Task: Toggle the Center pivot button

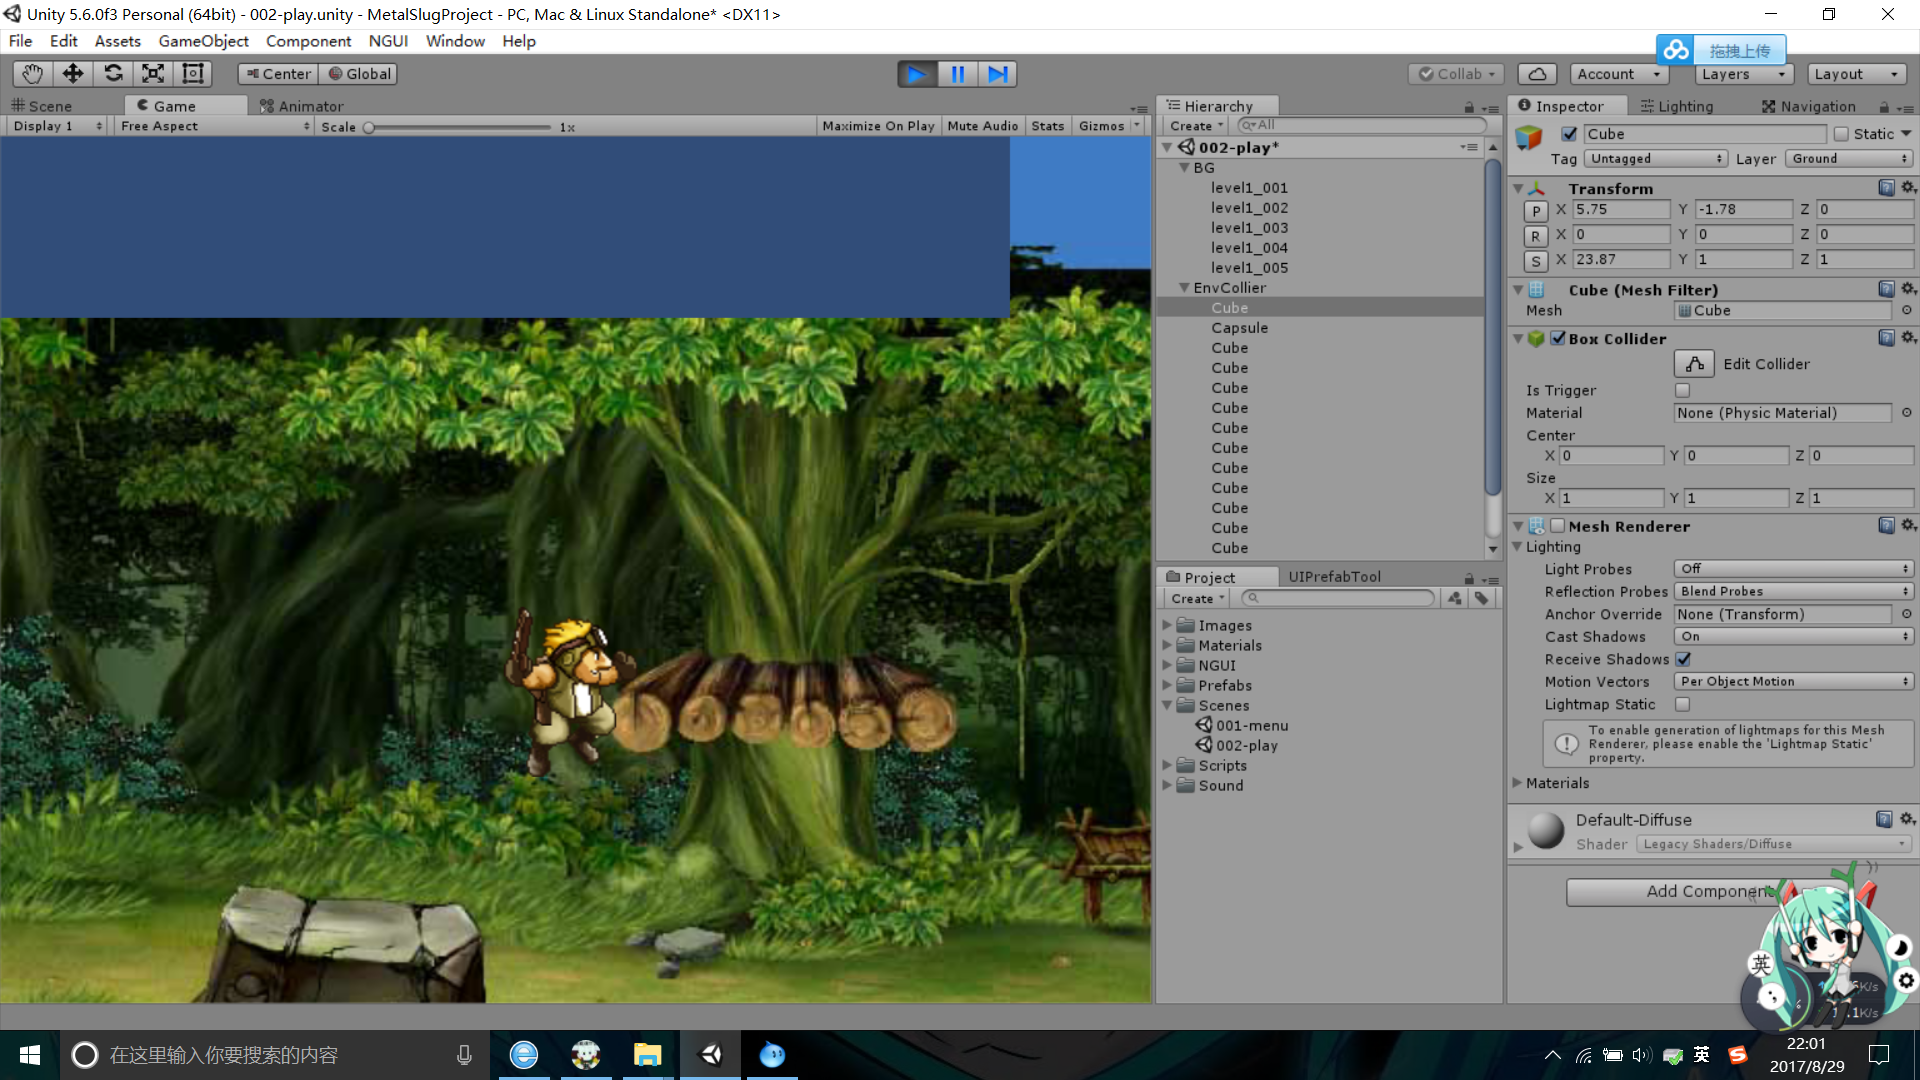Action: tap(278, 74)
